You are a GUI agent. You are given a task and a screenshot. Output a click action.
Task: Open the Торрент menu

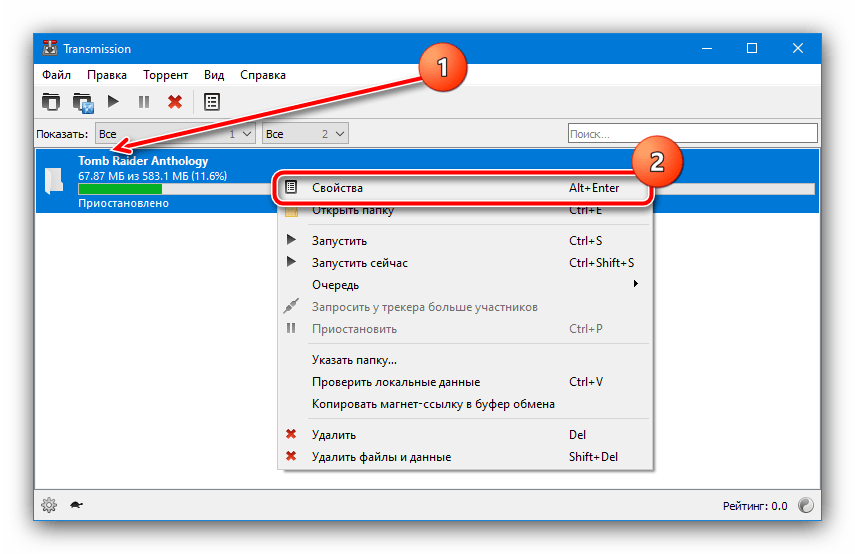[165, 75]
